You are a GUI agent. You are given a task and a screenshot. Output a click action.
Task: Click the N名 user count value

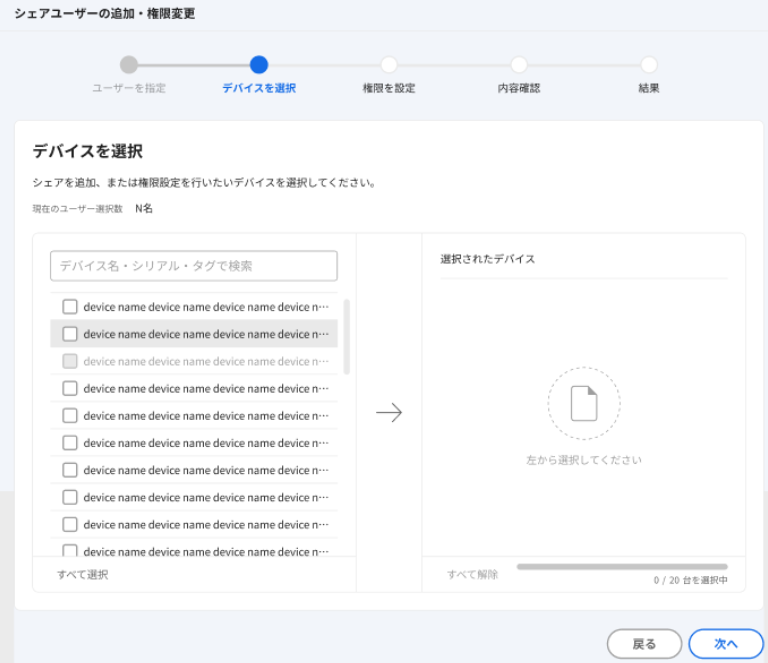(144, 209)
